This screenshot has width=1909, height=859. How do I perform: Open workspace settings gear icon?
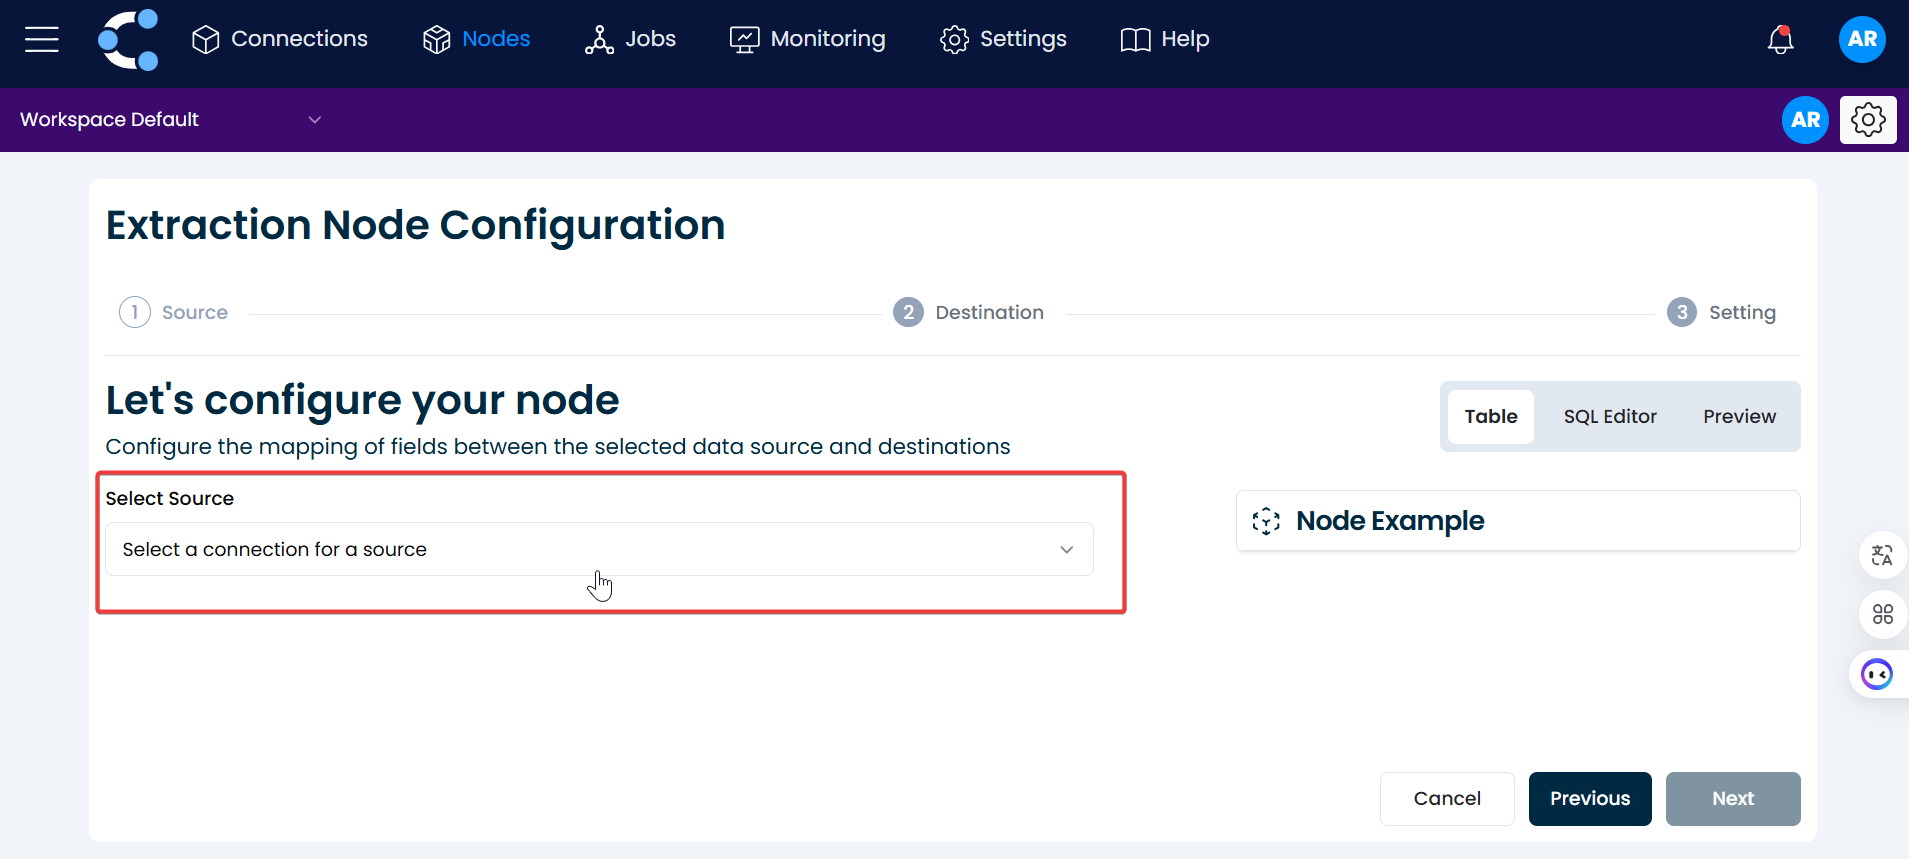(x=1867, y=120)
